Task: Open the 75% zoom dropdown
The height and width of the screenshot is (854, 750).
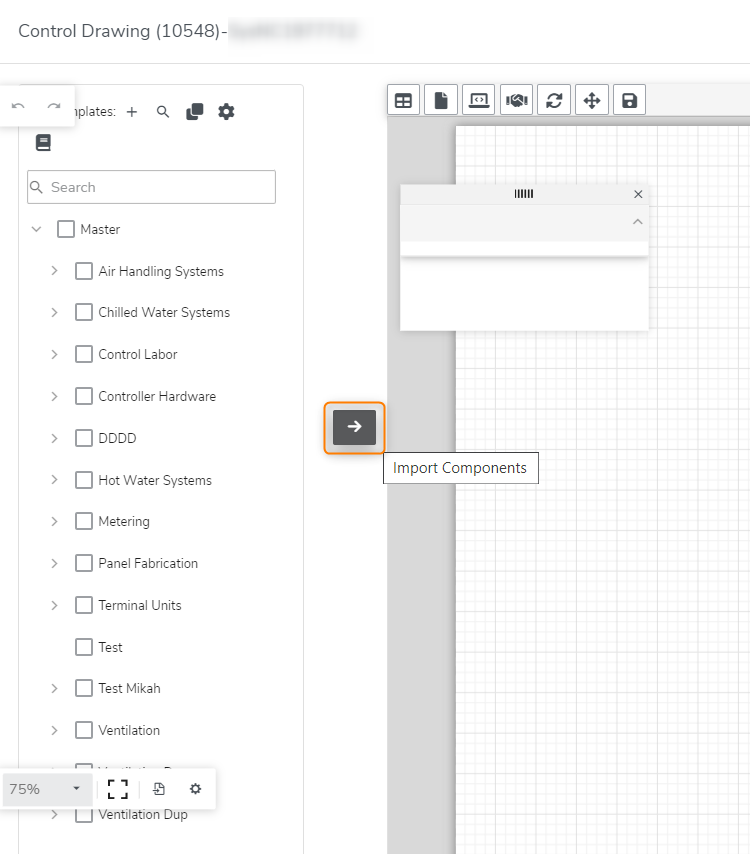Action: click(46, 789)
